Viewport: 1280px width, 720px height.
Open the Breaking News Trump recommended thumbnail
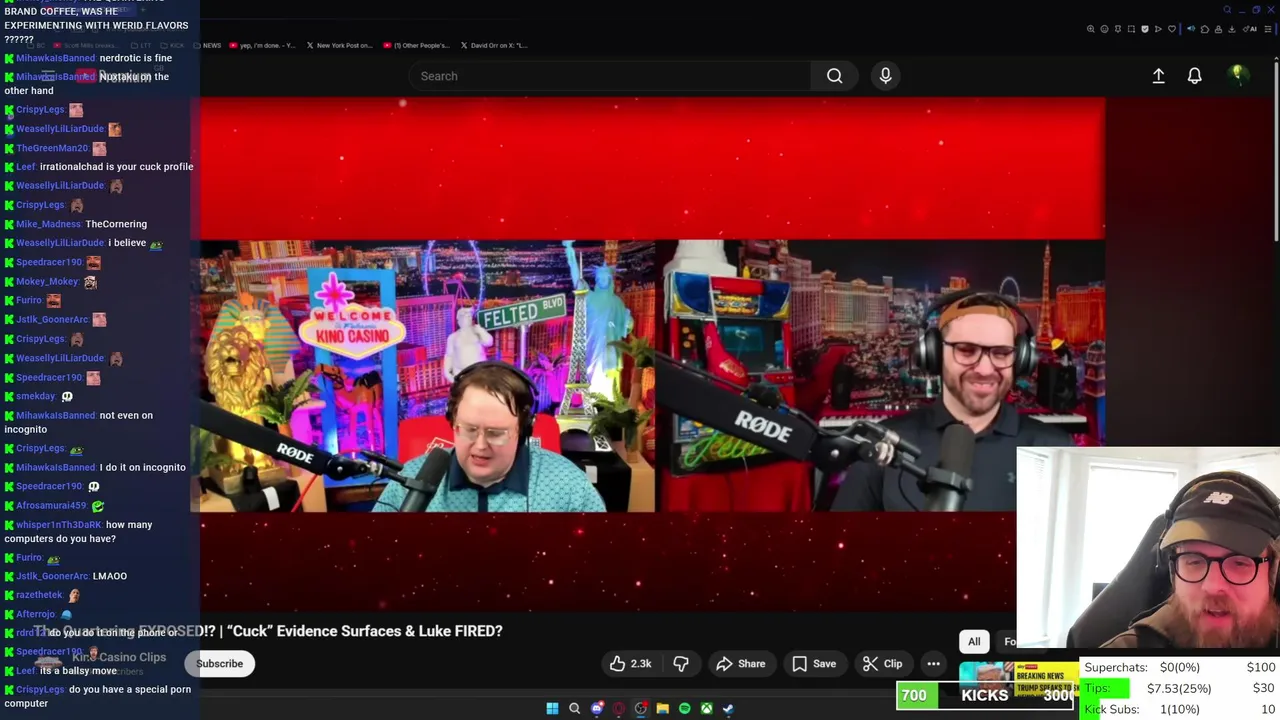(1018, 679)
